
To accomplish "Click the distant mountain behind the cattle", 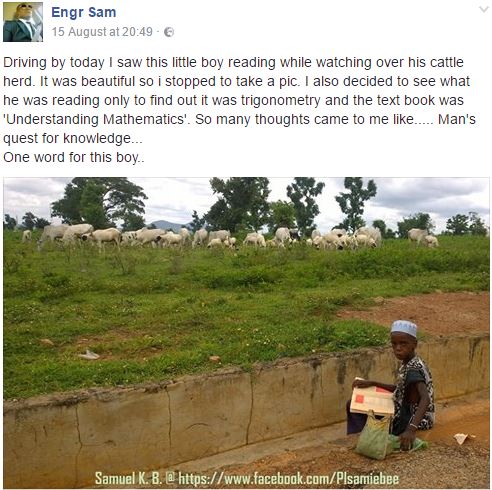I will [167, 225].
